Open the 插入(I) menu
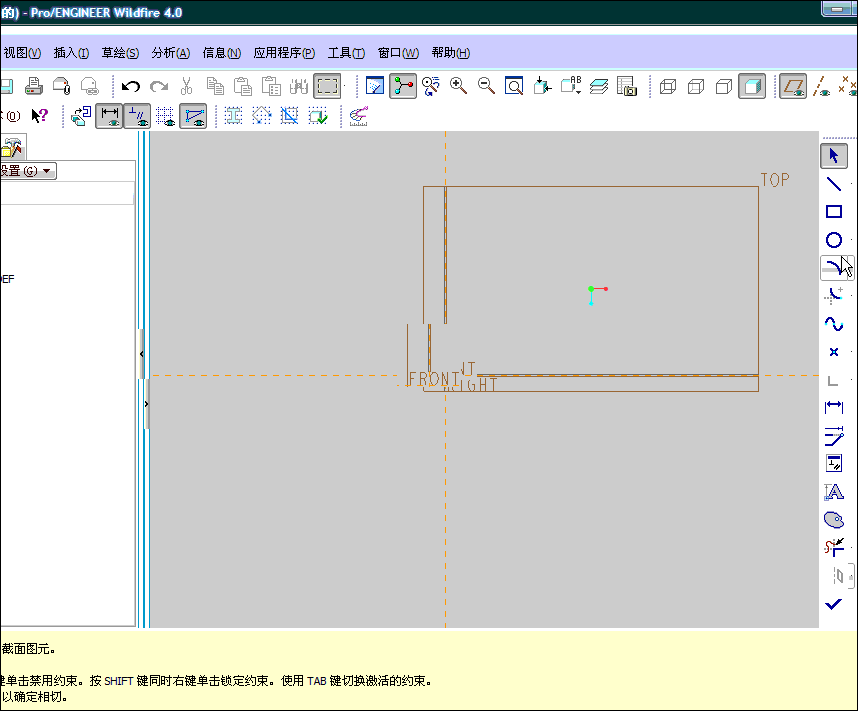The image size is (858, 711). click(71, 53)
